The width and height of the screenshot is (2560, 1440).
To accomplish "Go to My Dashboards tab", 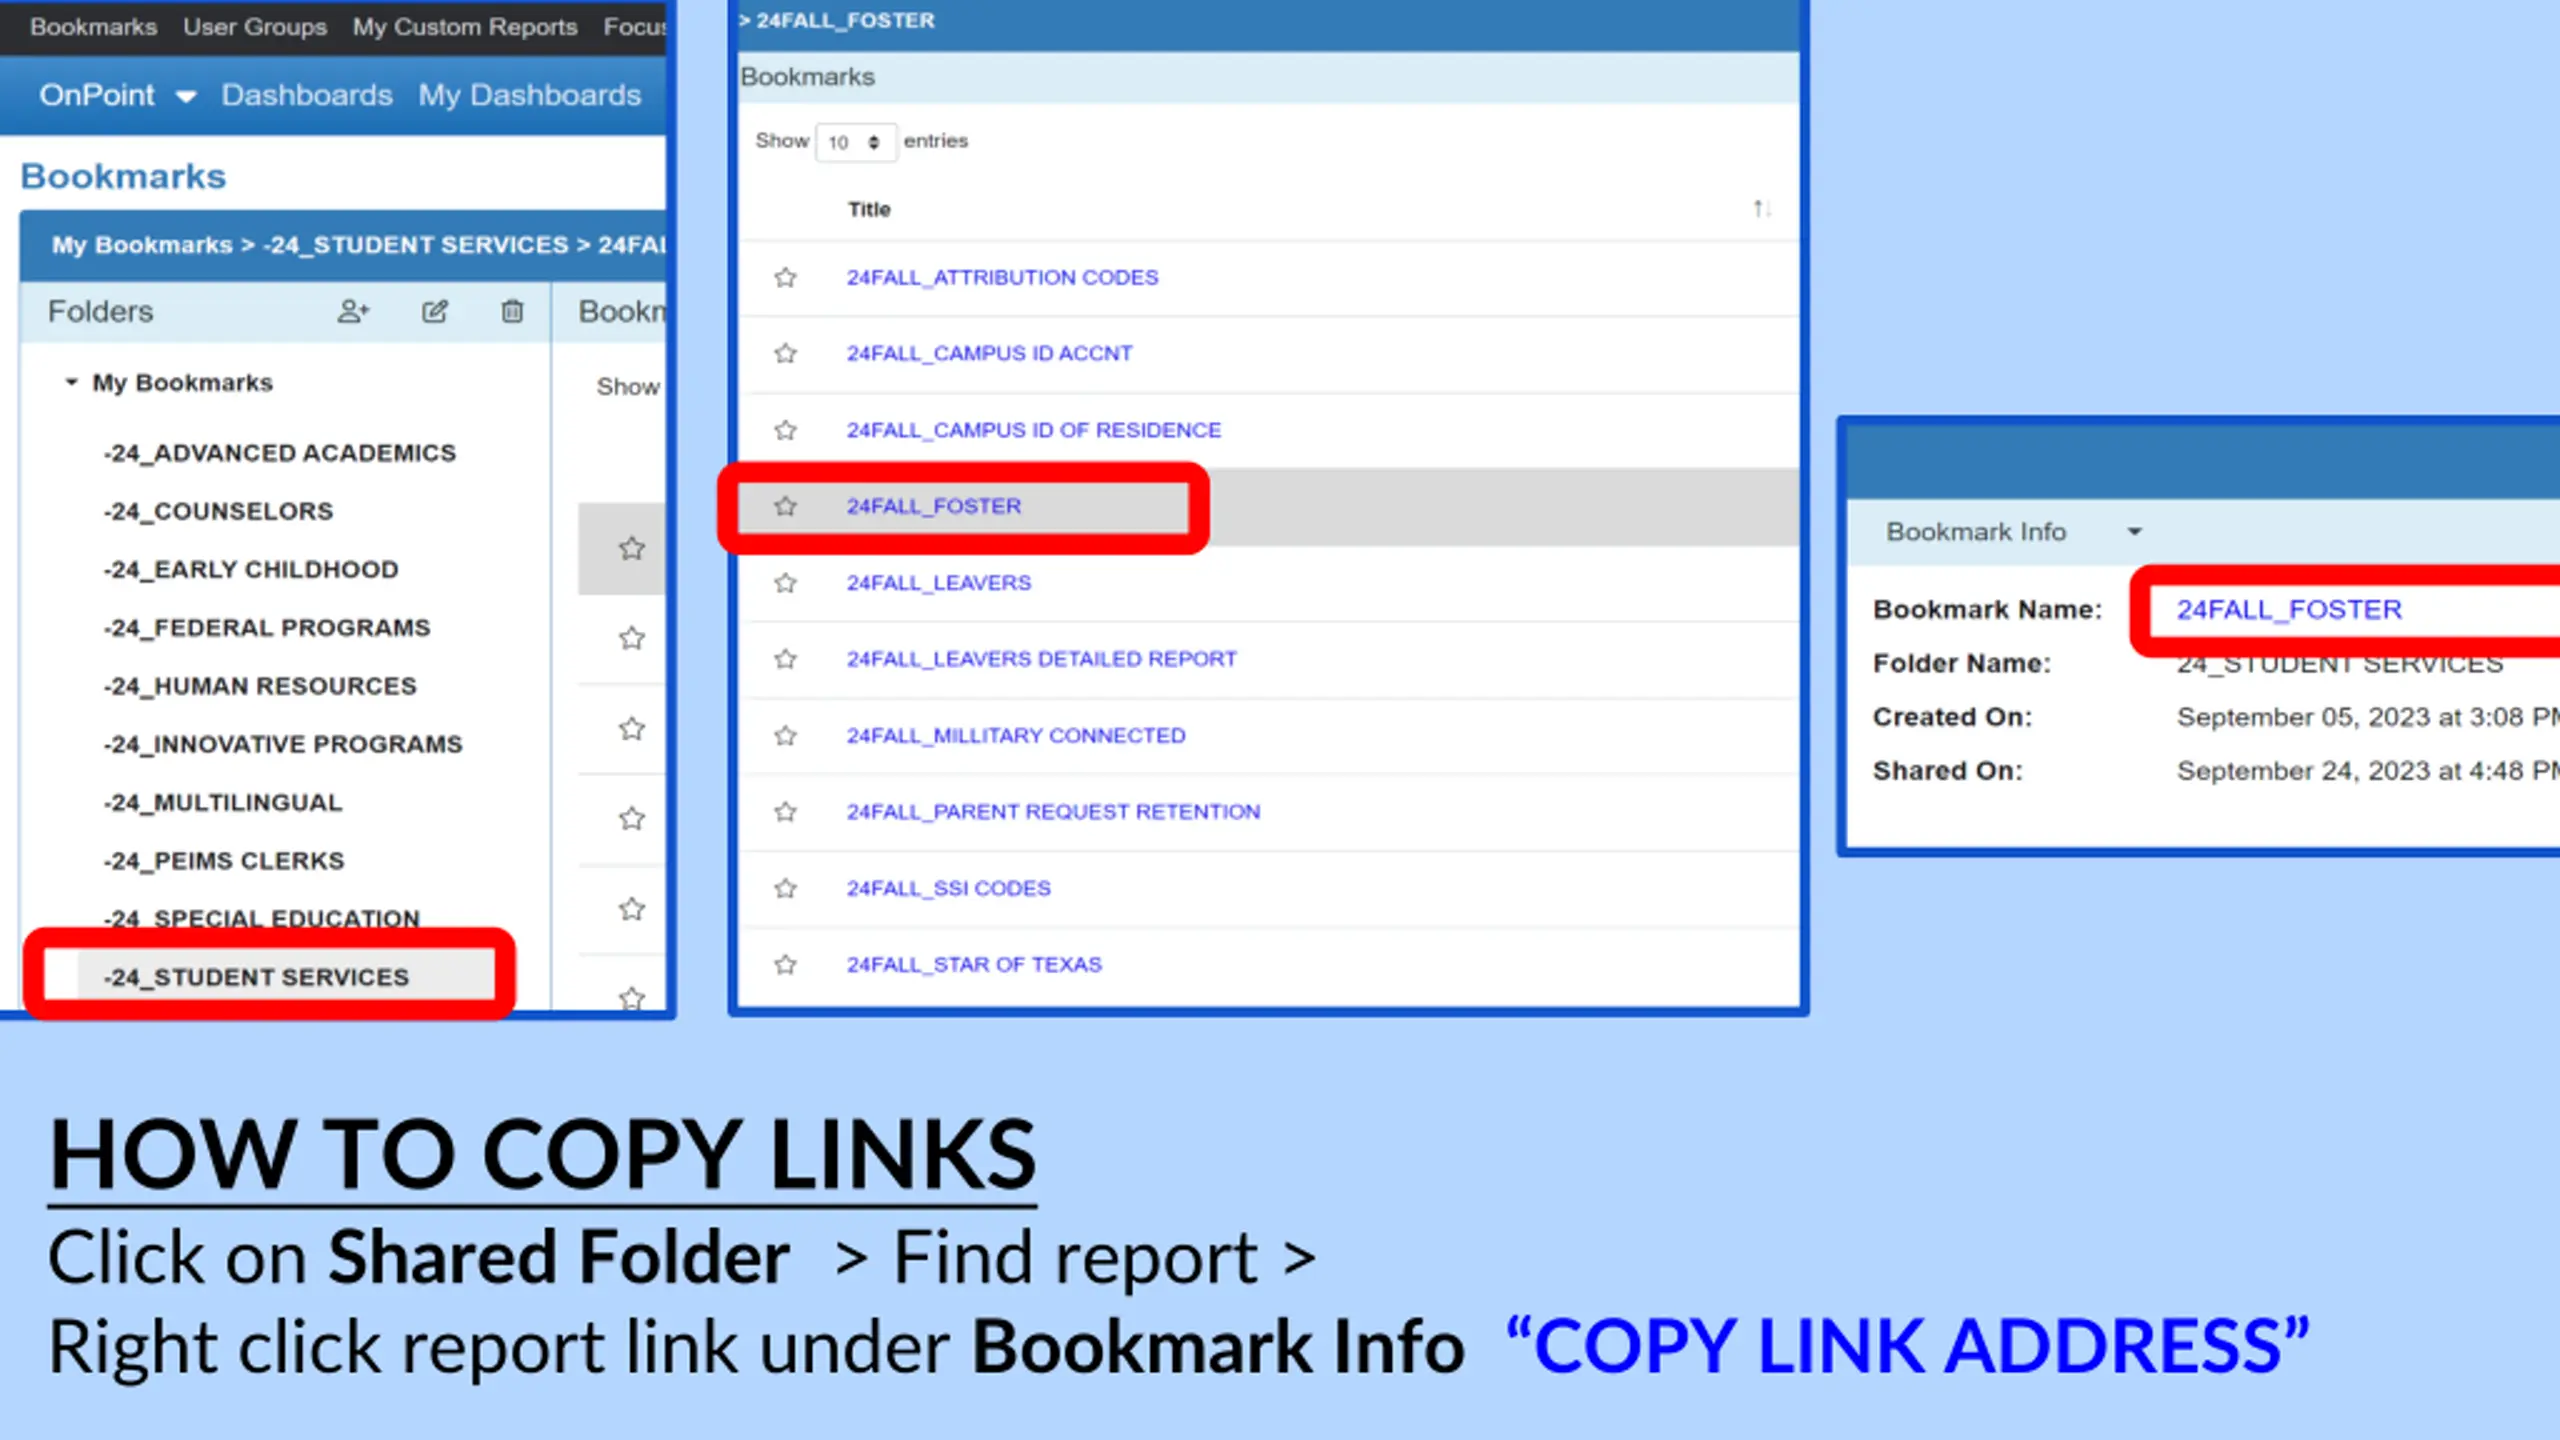I will (530, 95).
